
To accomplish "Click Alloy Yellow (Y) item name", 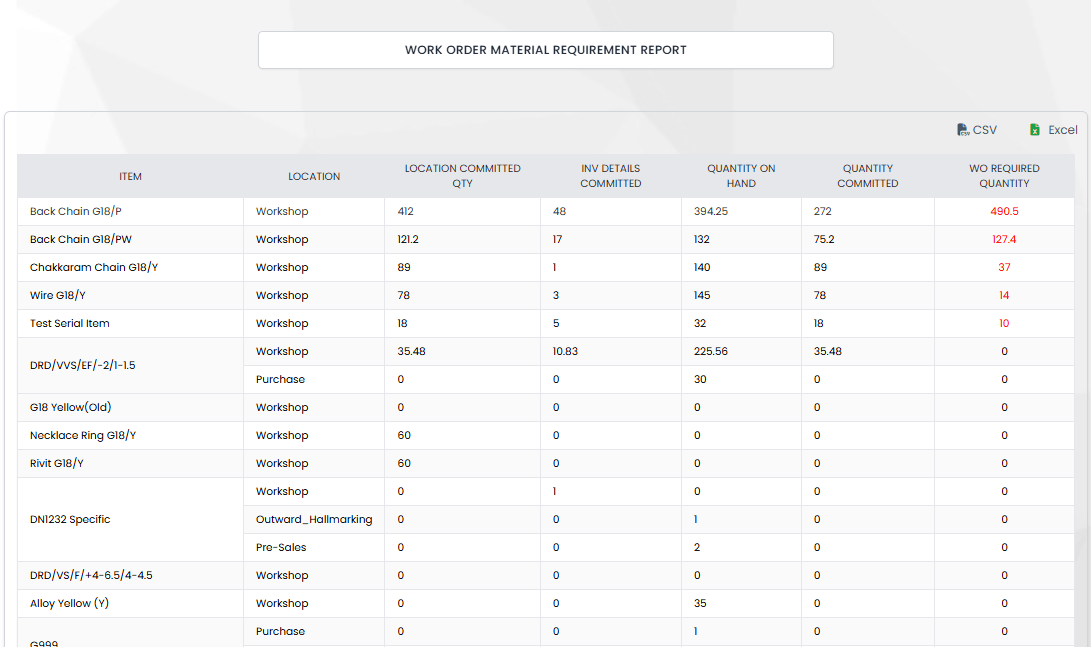I will coord(75,604).
